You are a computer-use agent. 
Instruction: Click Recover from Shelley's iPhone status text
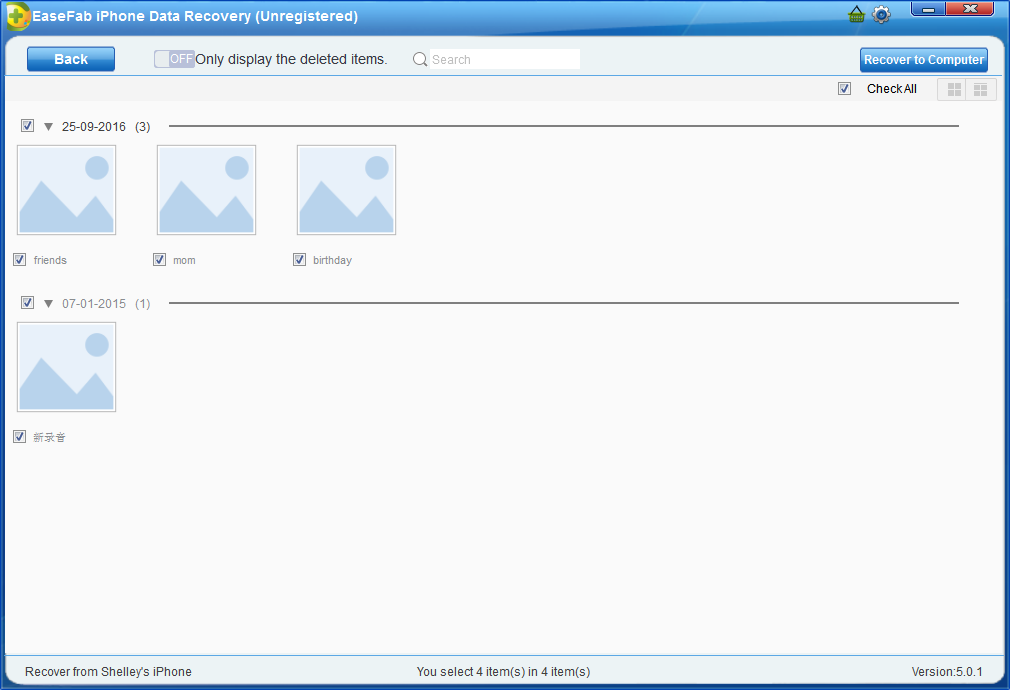click(108, 672)
